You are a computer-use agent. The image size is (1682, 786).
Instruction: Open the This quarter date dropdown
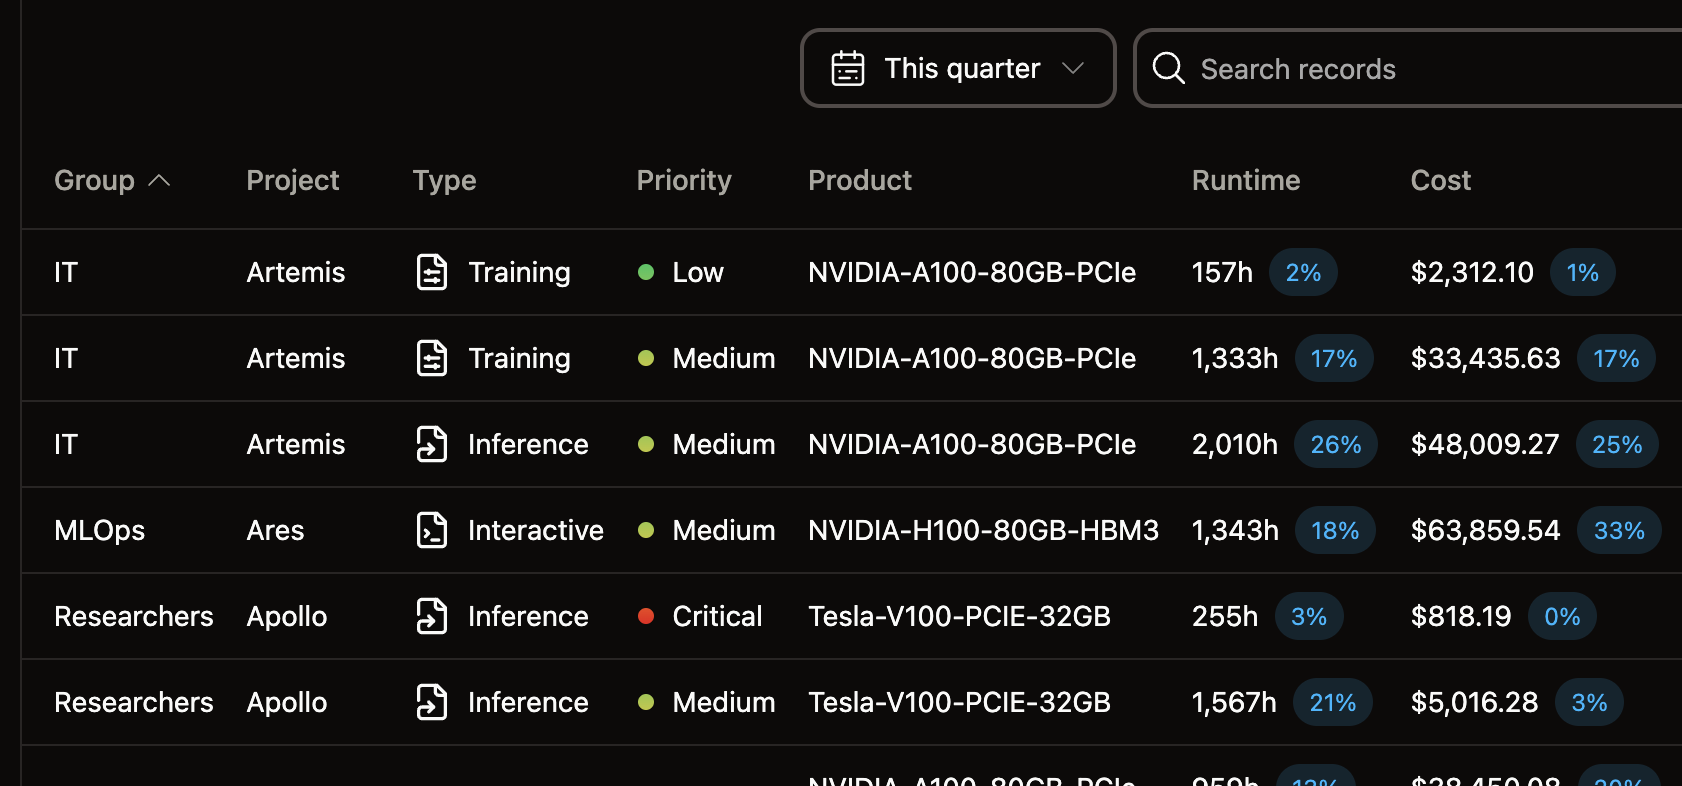point(957,69)
